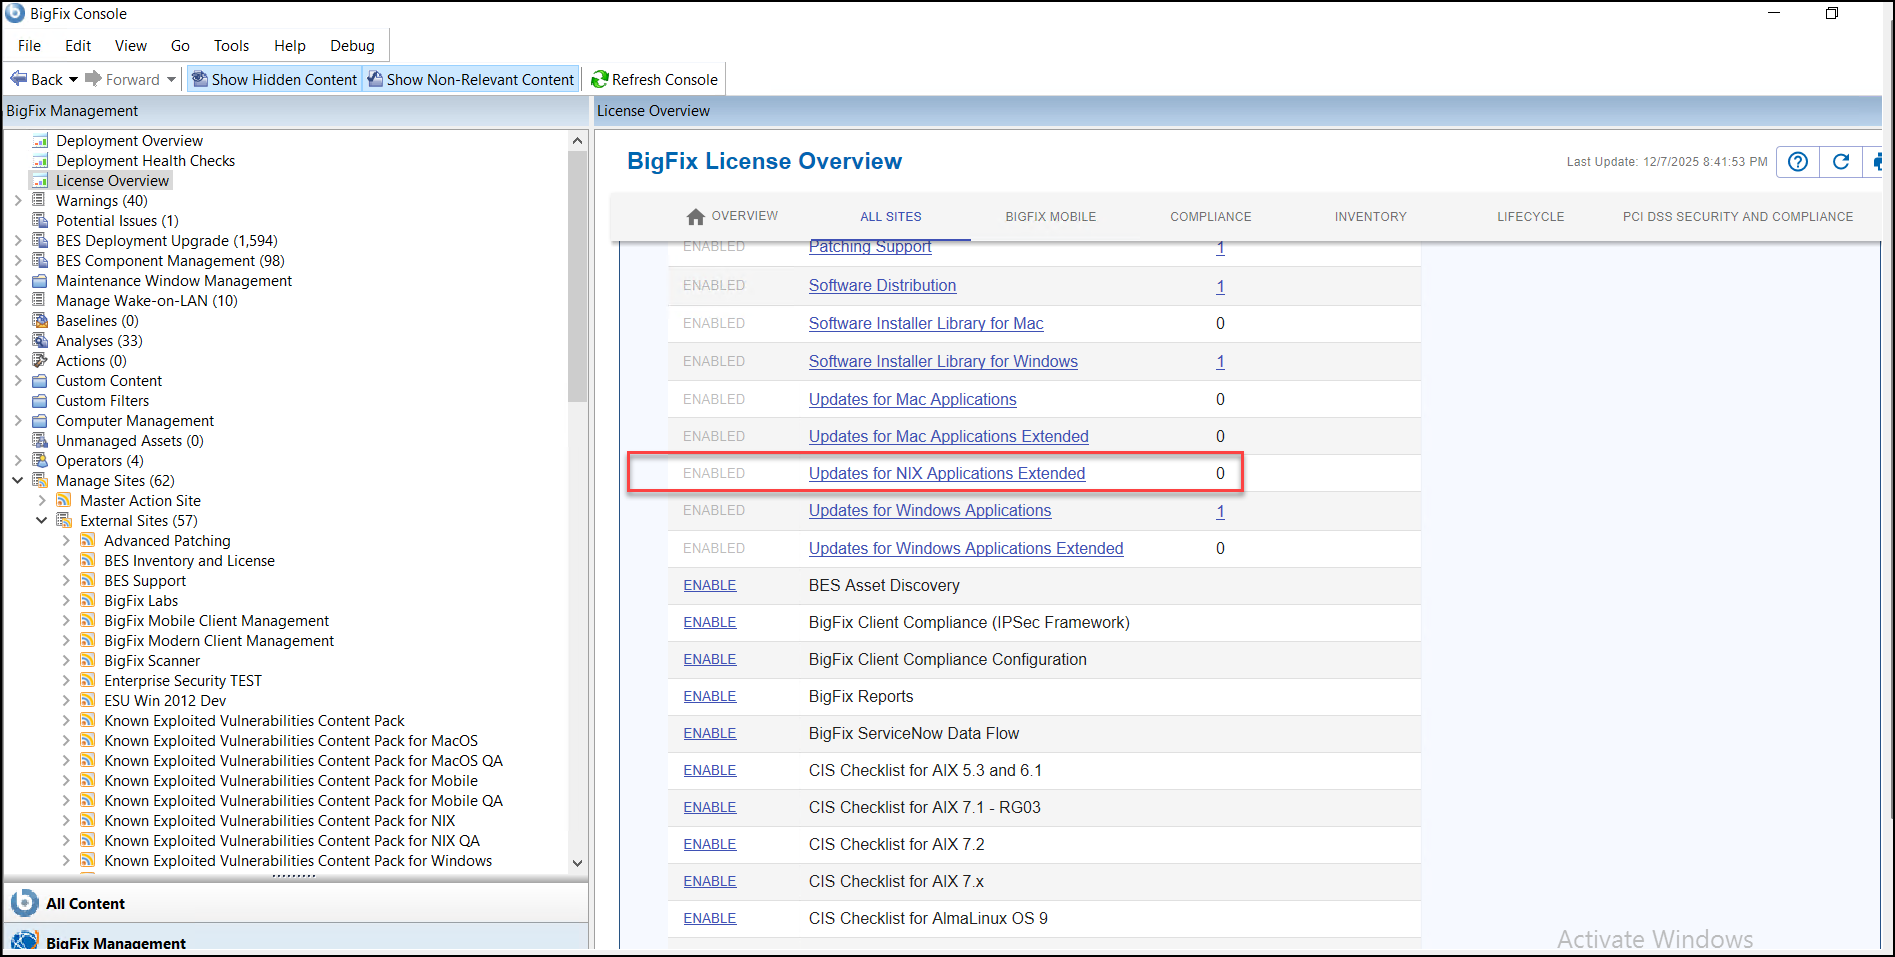Click the BigFix Console title icon
Image resolution: width=1895 pixels, height=957 pixels.
[15, 13]
